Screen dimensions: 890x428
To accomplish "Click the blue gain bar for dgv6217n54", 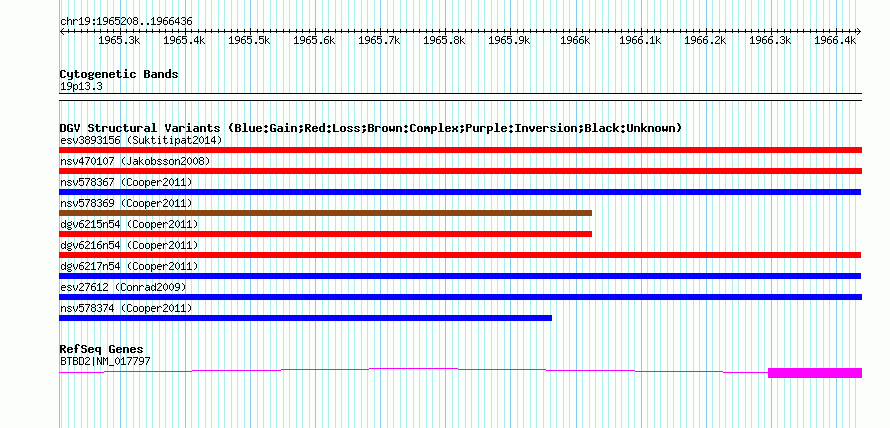I will coord(460,276).
